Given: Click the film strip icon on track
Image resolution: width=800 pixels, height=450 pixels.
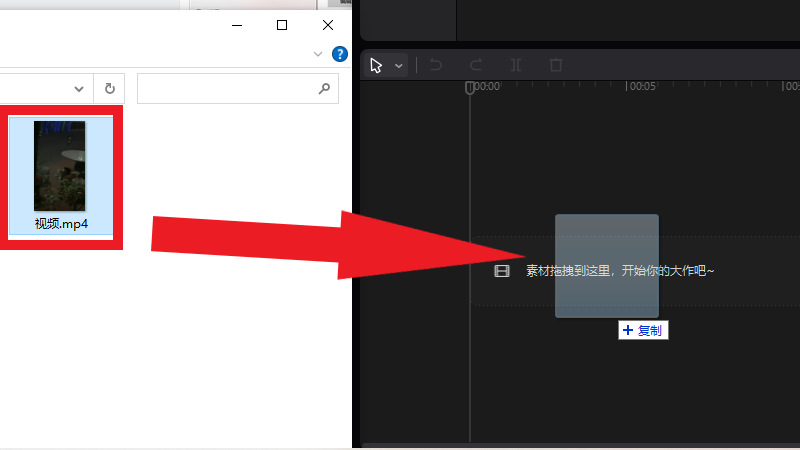Looking at the screenshot, I should [502, 271].
